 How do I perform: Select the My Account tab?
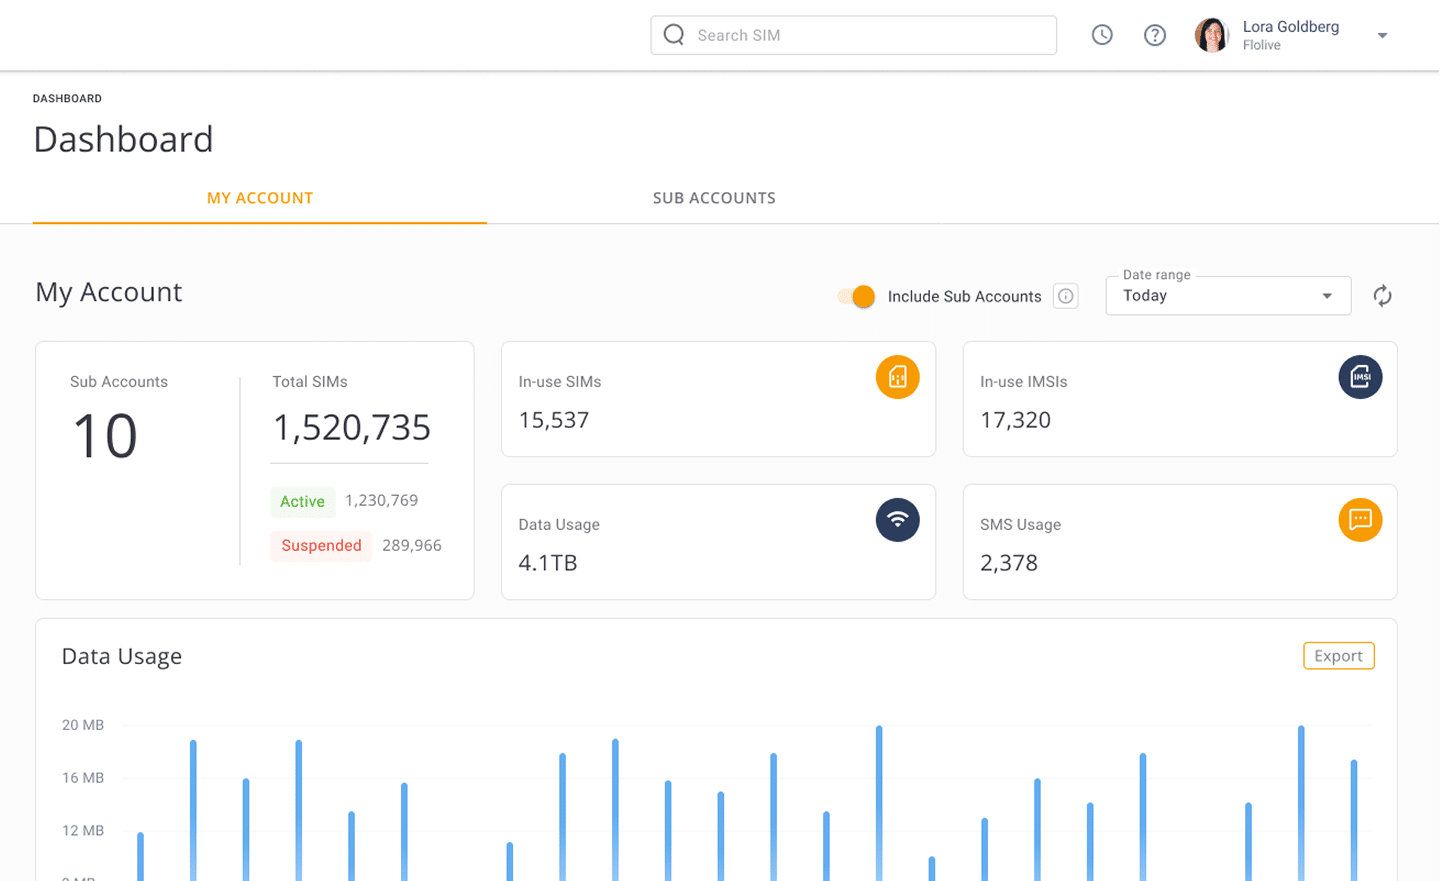pyautogui.click(x=260, y=198)
